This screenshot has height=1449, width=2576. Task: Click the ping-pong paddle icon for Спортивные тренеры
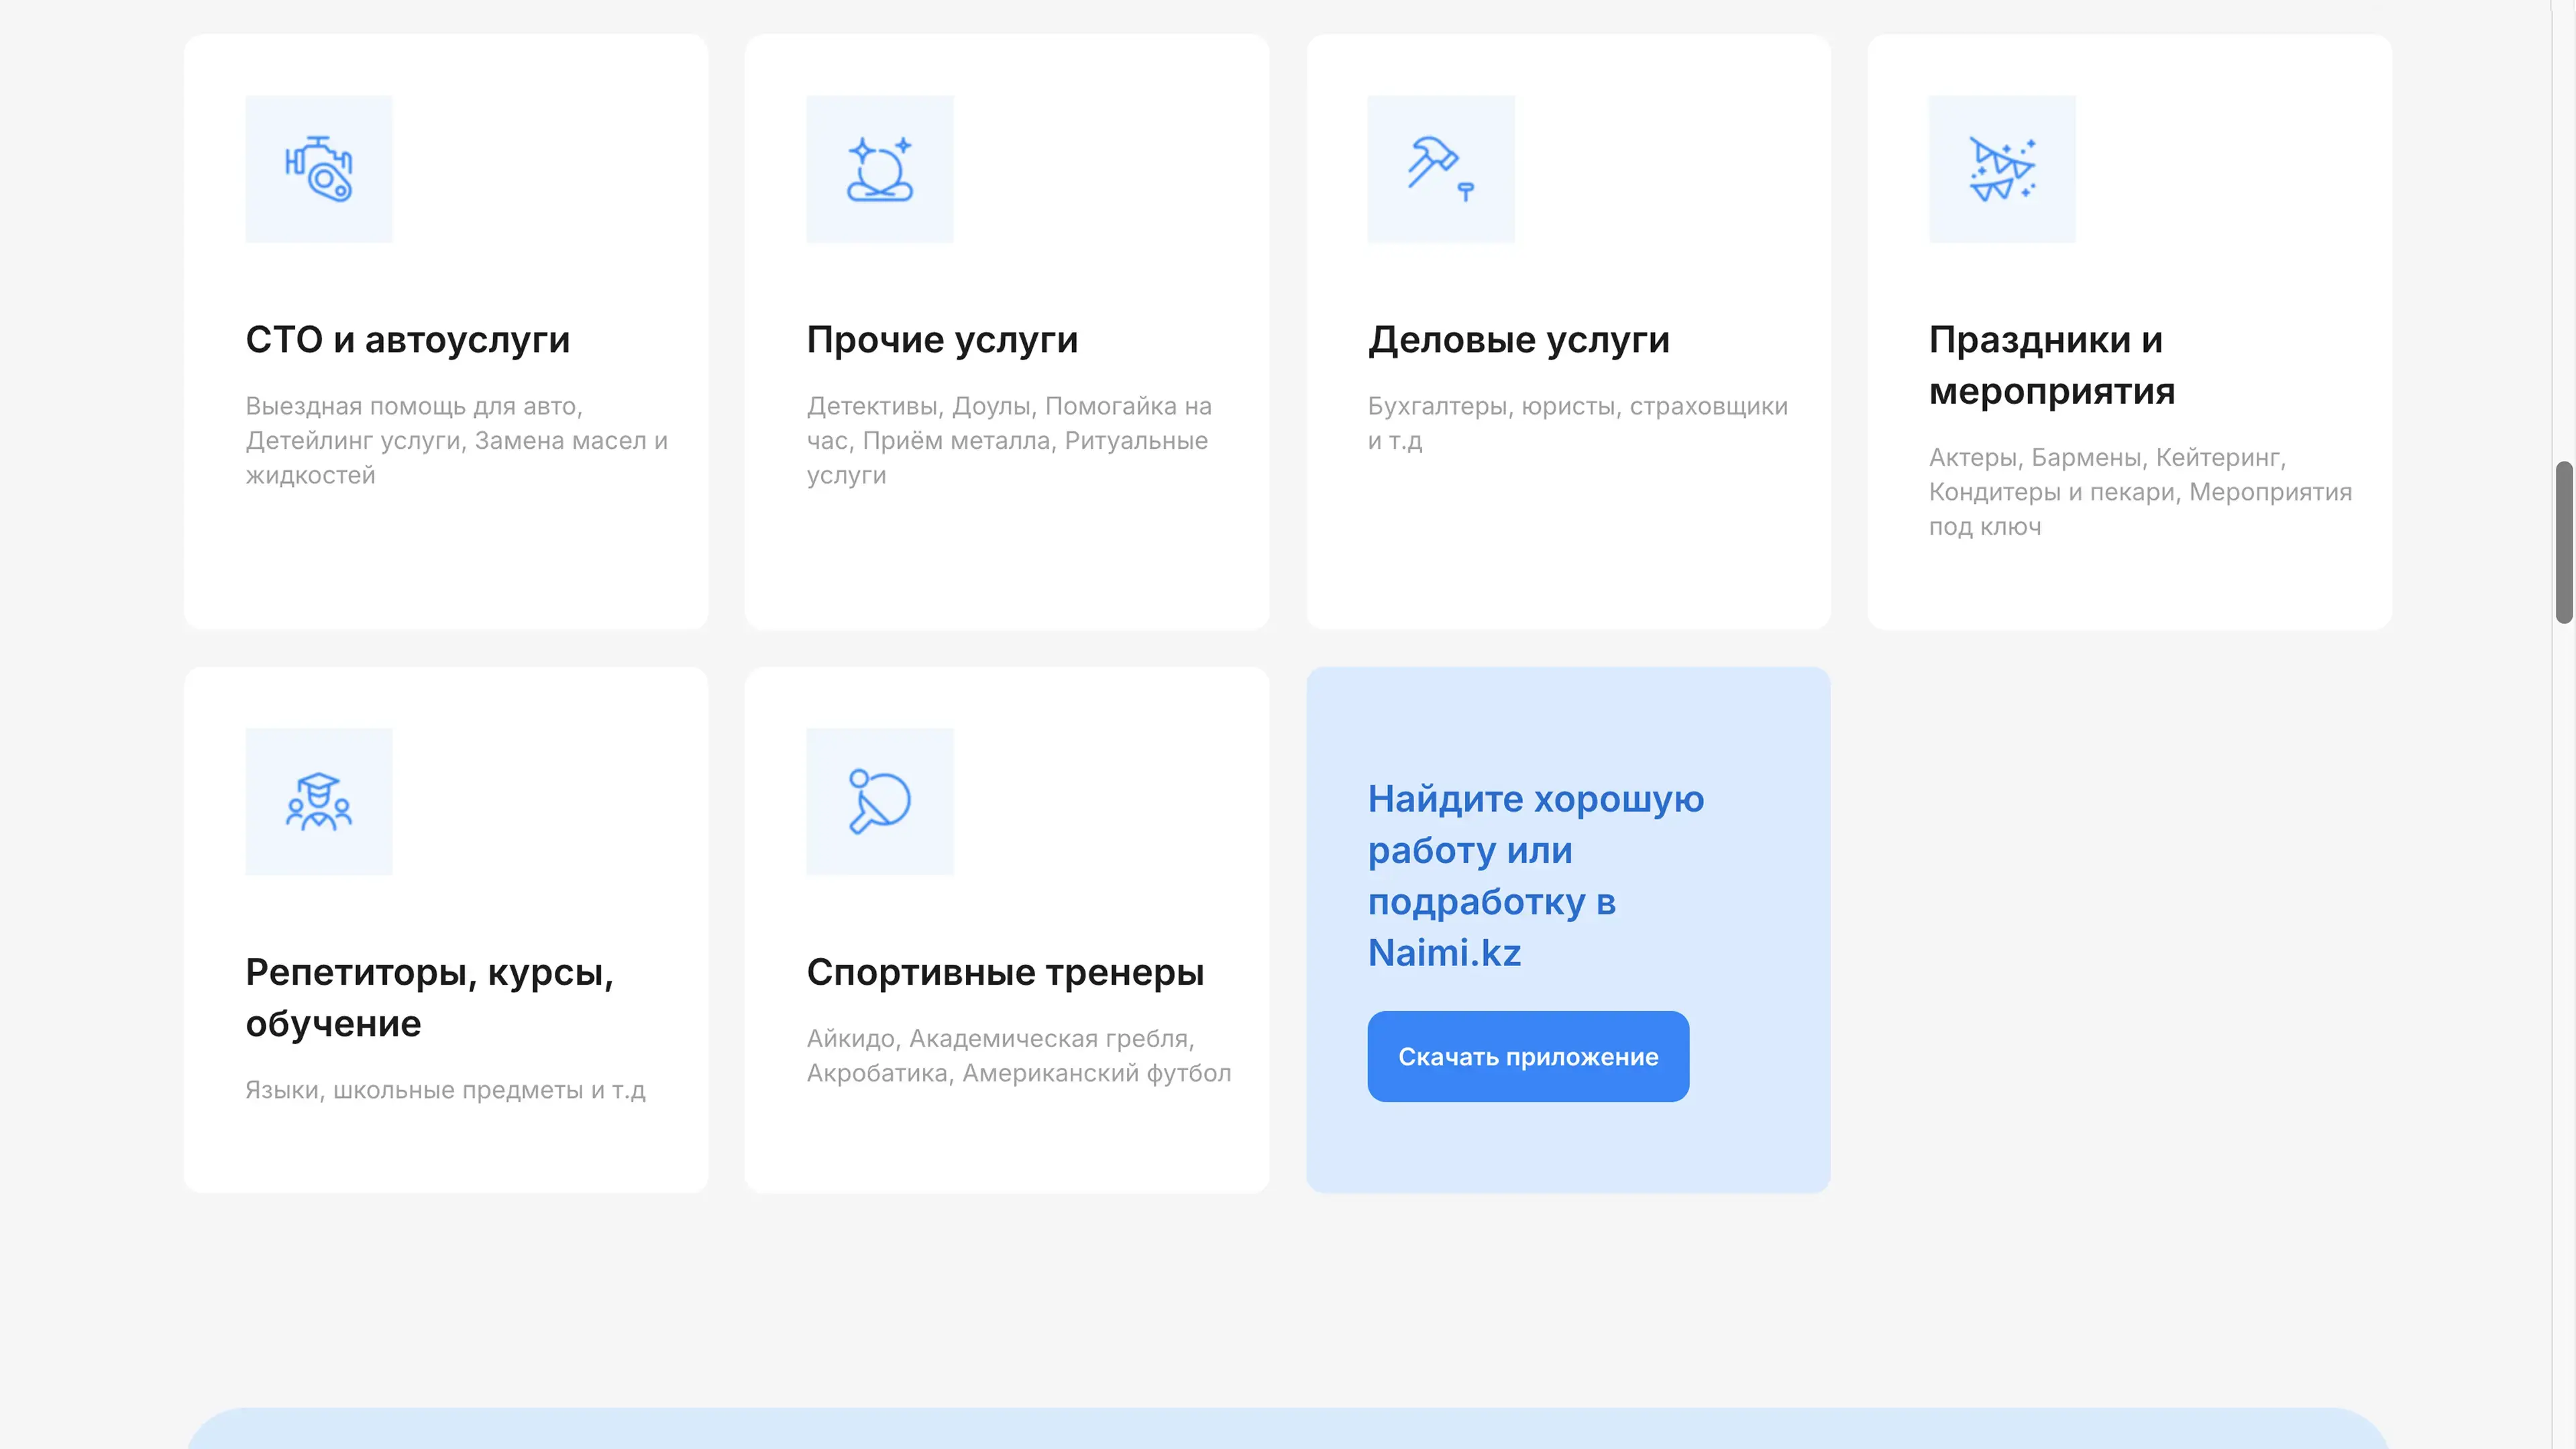pos(879,801)
